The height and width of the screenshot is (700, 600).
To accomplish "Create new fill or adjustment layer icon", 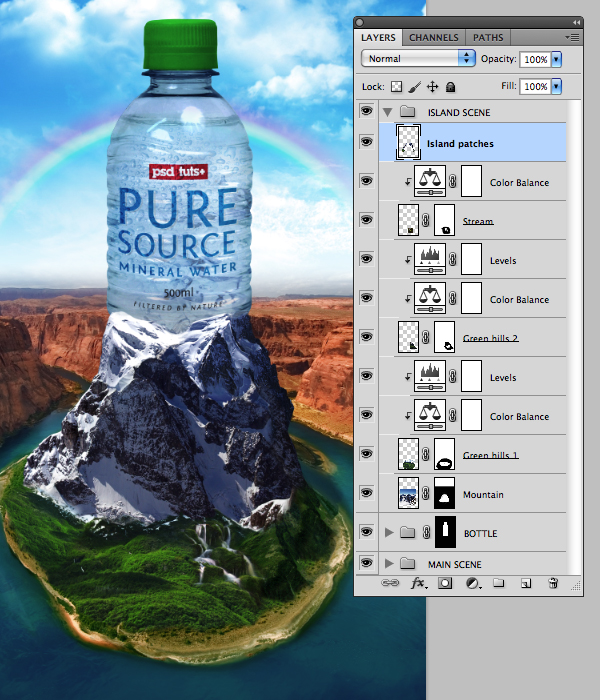I will point(473,583).
